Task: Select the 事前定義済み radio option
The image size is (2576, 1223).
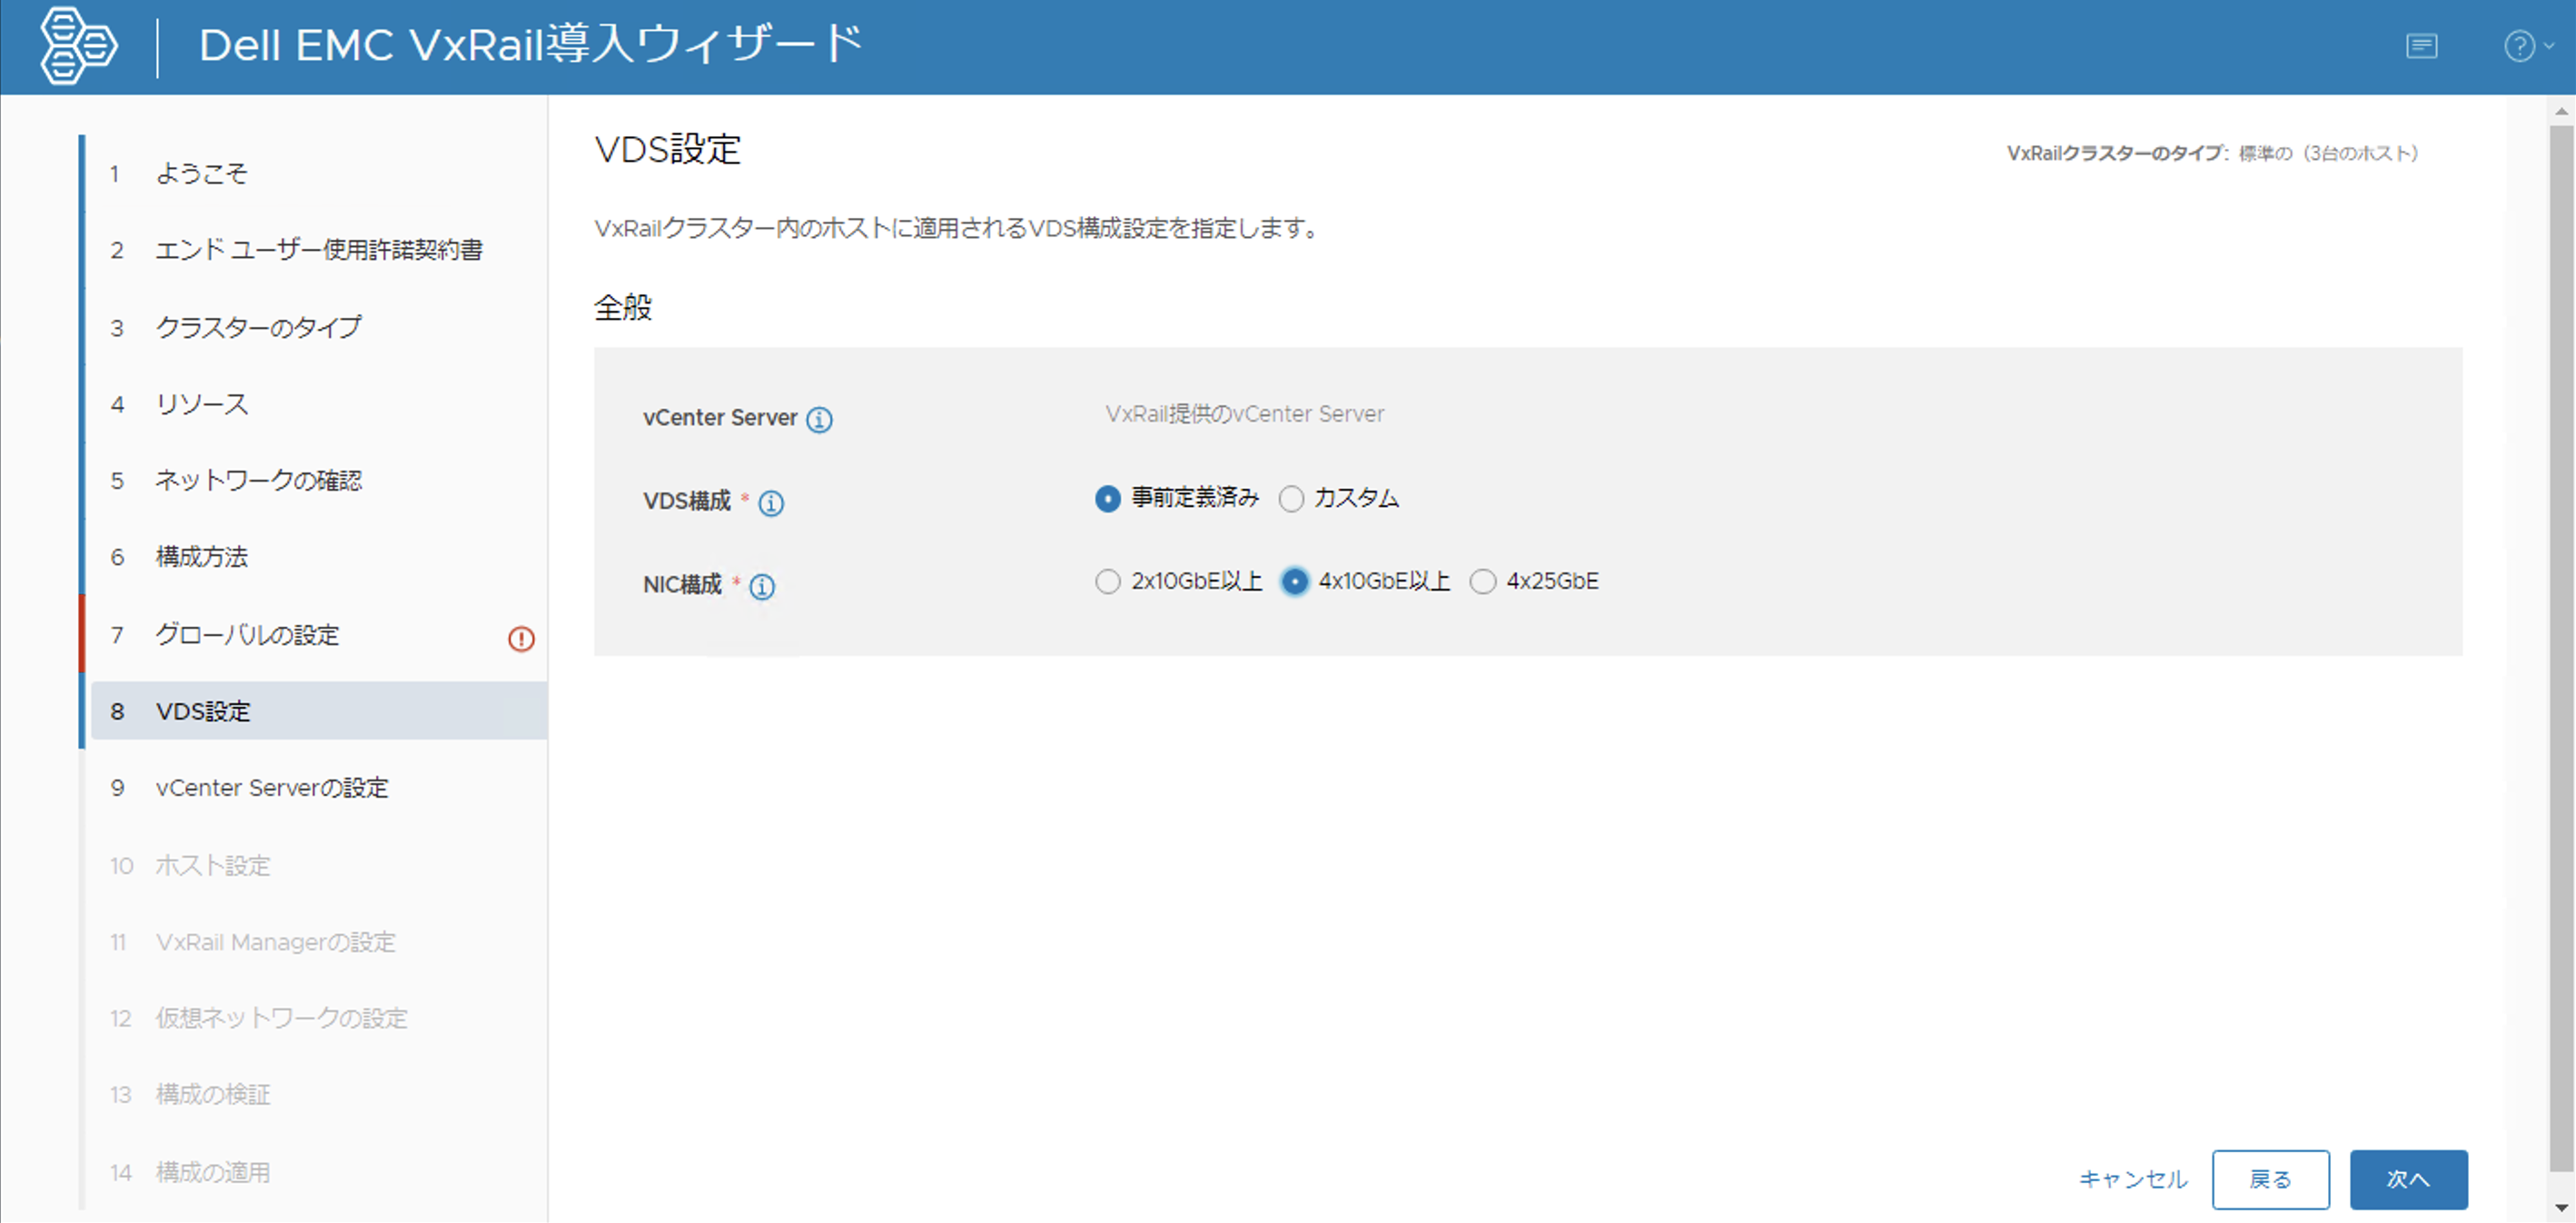Action: click(1107, 498)
